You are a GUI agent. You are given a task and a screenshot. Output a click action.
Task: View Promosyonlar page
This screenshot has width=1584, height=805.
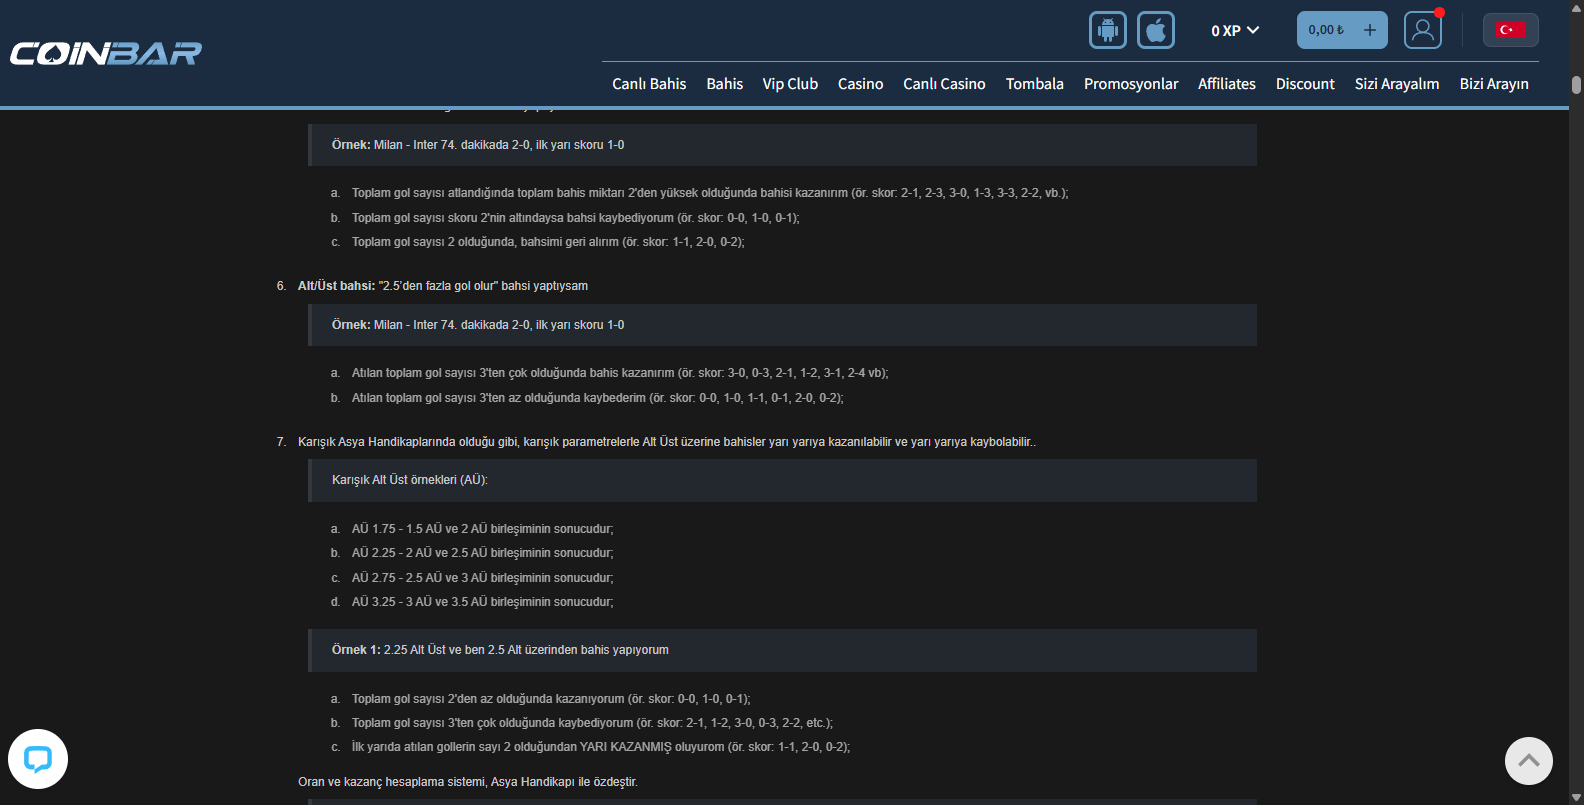pos(1131,84)
